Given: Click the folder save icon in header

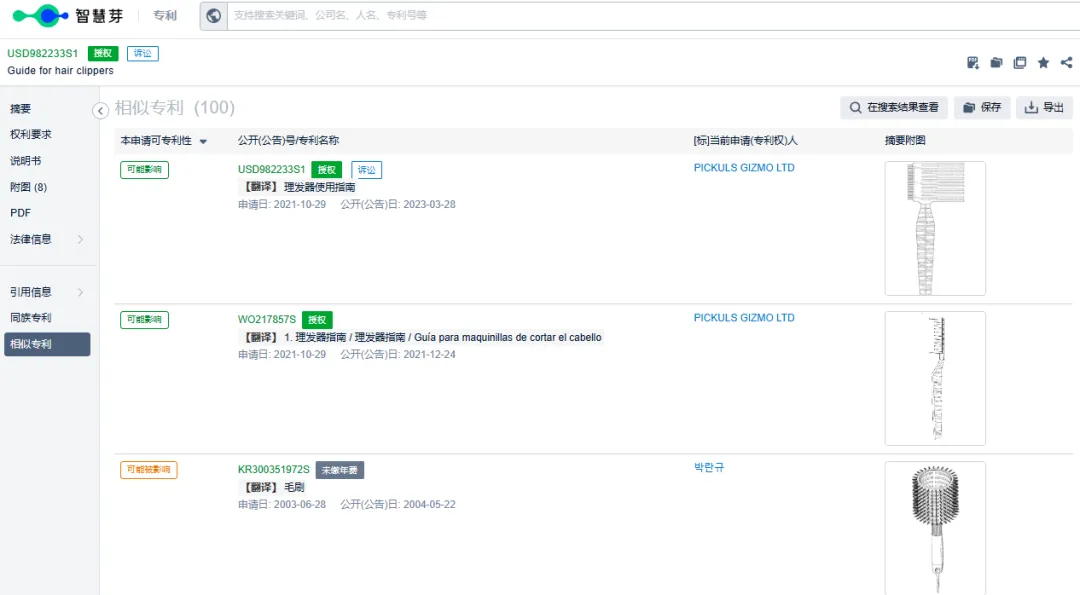Looking at the screenshot, I should pyautogui.click(x=996, y=63).
